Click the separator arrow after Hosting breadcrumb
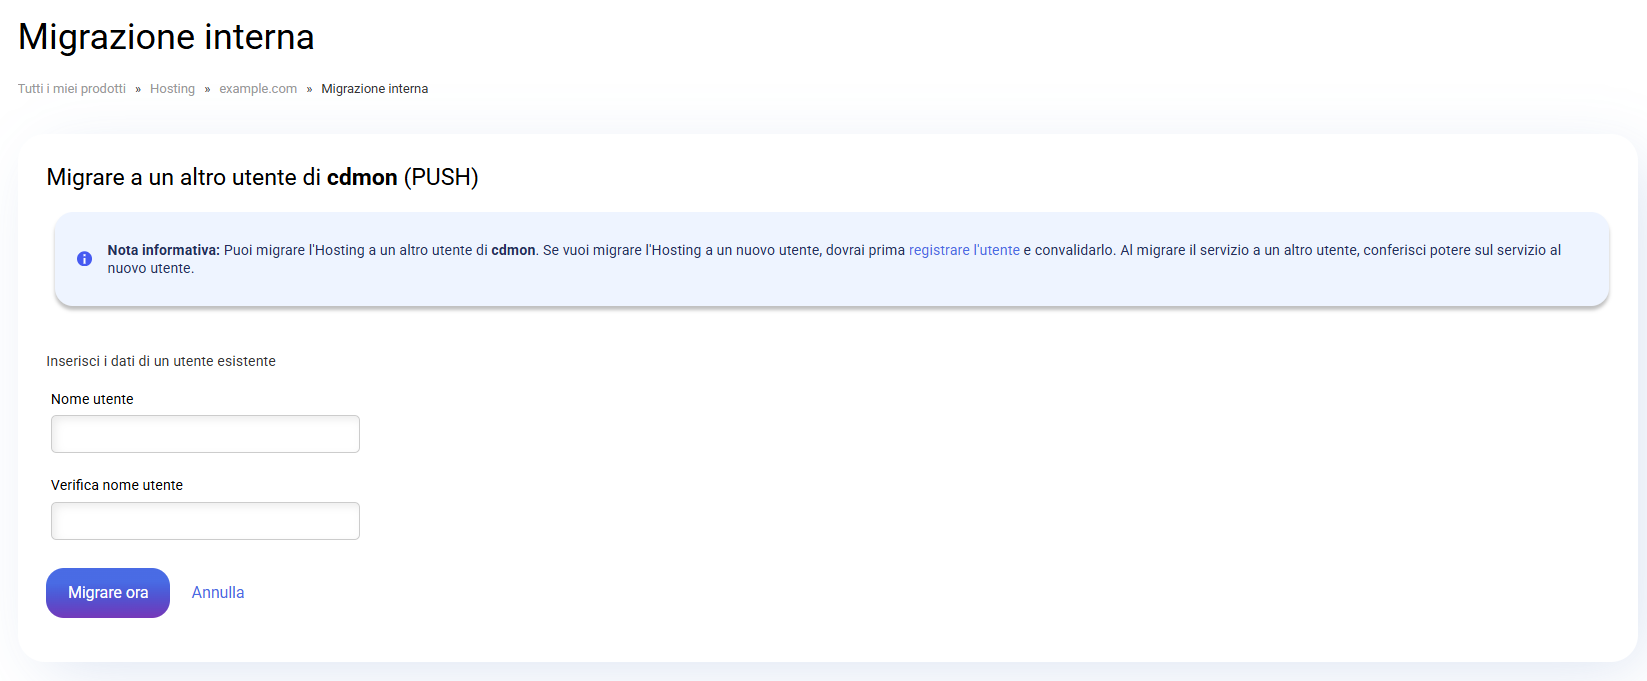Screen dimensions: 1647x681 pos(207,89)
